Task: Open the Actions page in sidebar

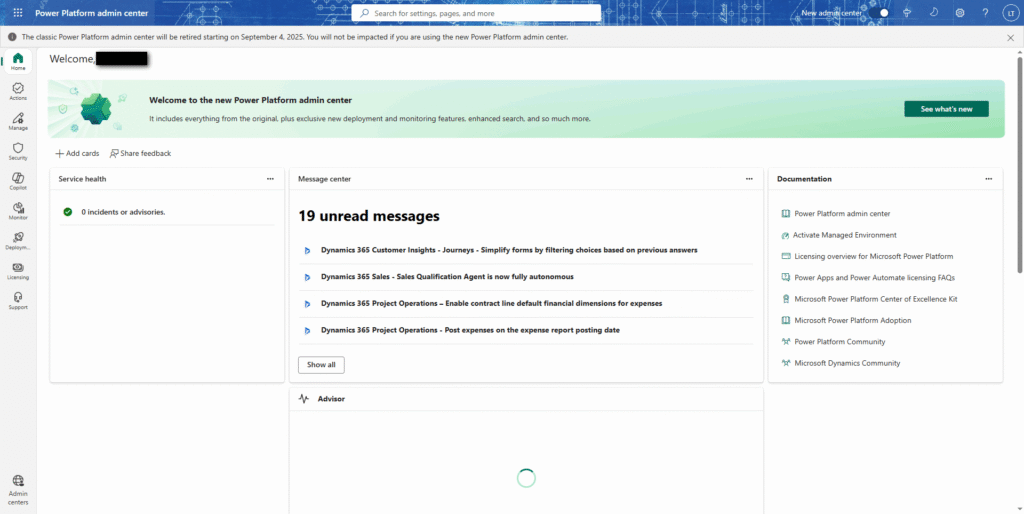Action: click(18, 91)
